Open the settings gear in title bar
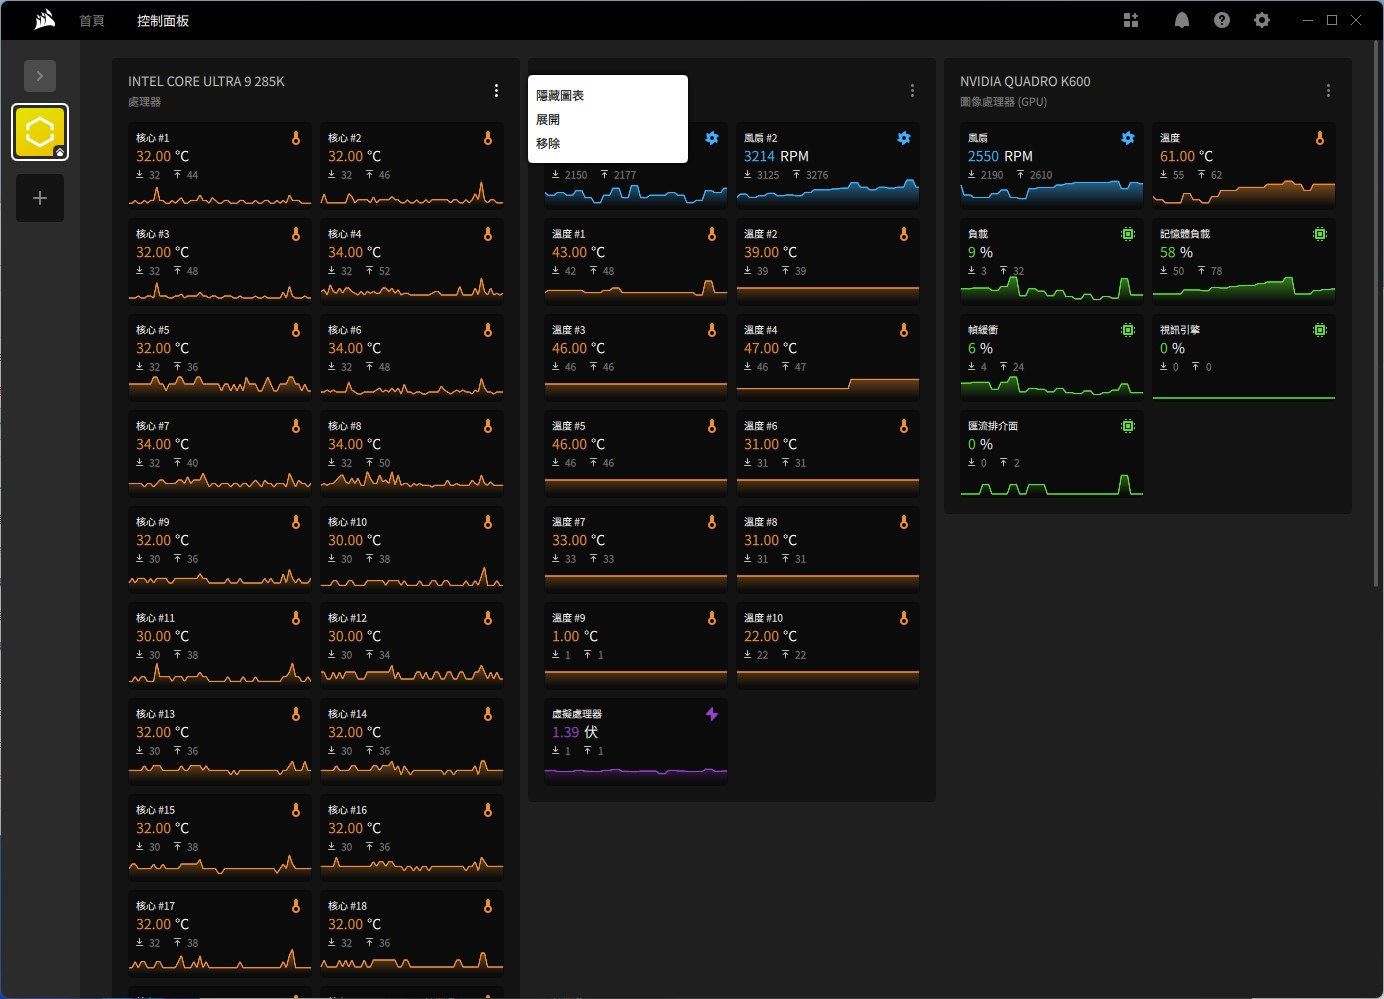The width and height of the screenshot is (1384, 999). click(x=1262, y=20)
